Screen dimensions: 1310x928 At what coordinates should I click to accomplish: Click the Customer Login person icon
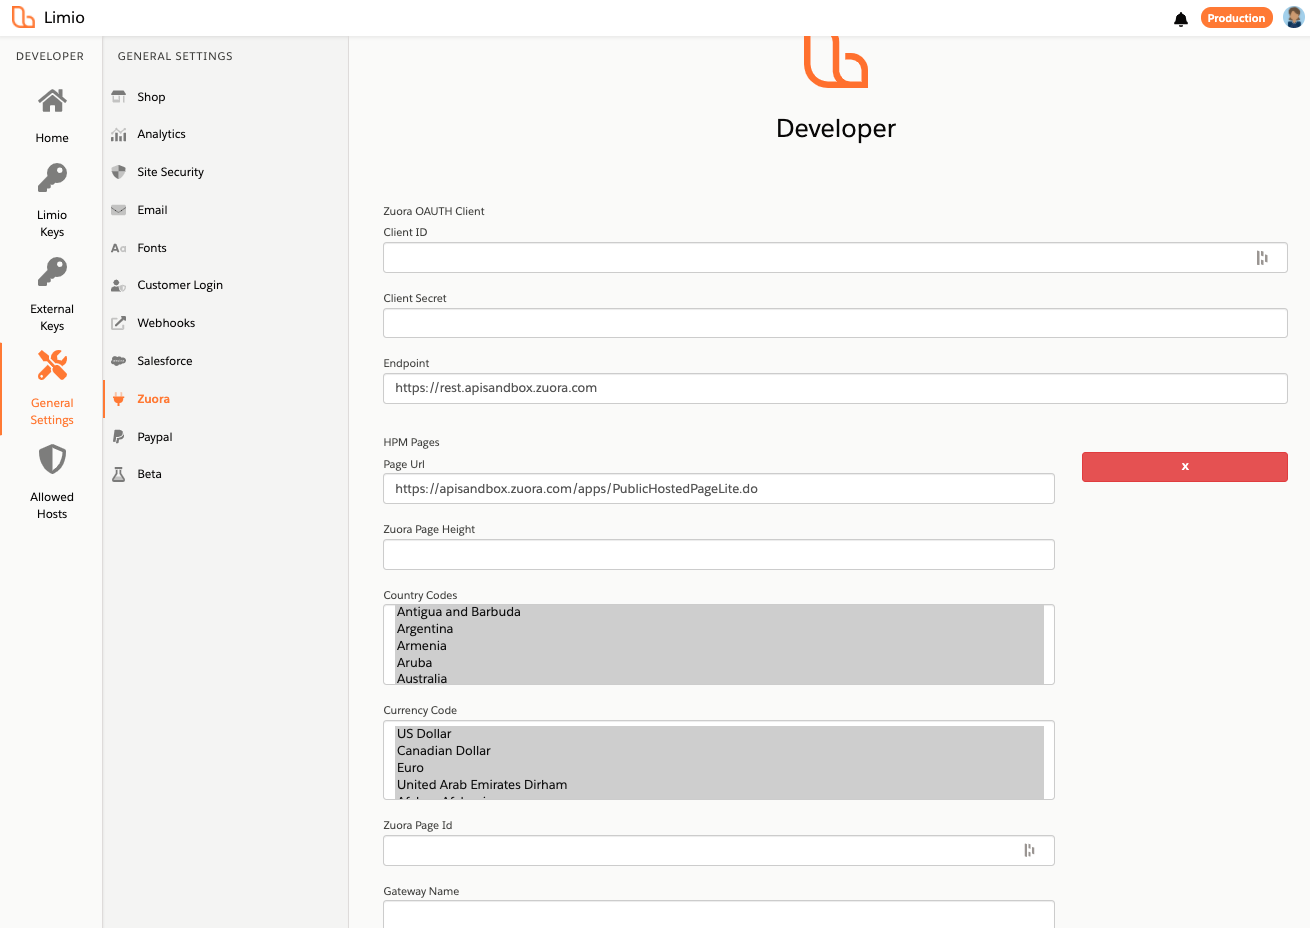click(x=118, y=285)
